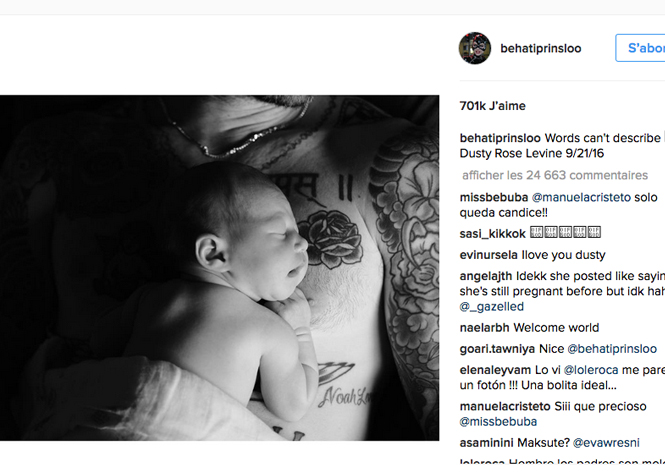
Task: Open the @manuelacristeto mention link
Action: pos(581,197)
